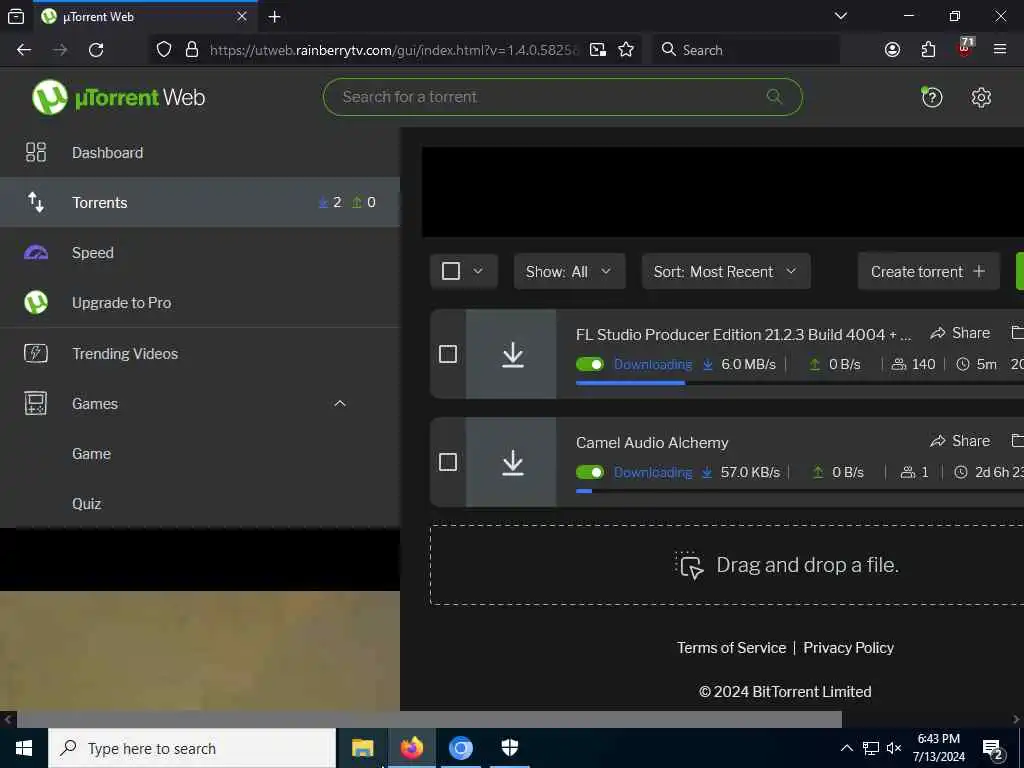This screenshot has width=1024, height=768.
Task: Open the Privacy Policy link
Action: pyautogui.click(x=848, y=648)
